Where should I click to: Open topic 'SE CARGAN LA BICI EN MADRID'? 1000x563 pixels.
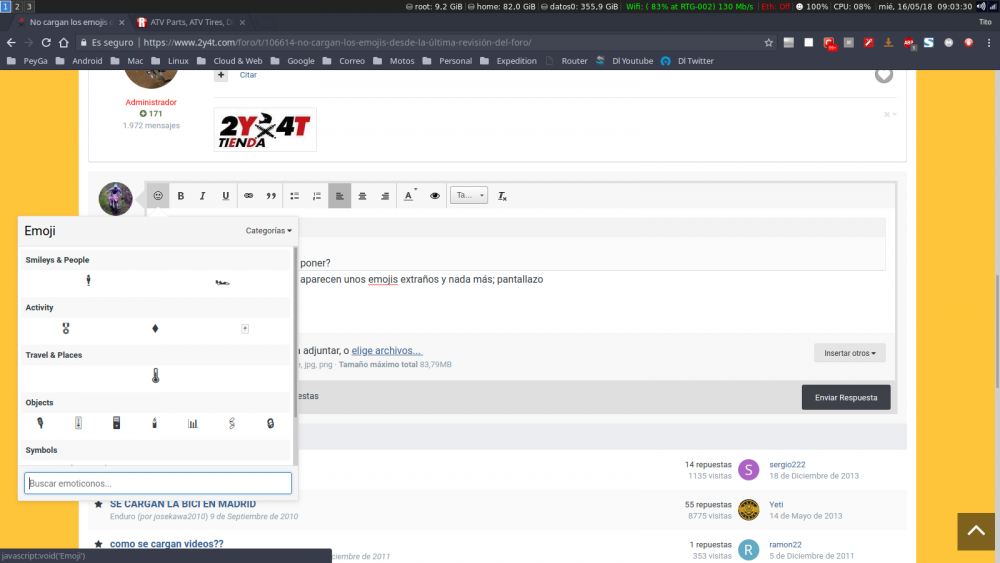pyautogui.click(x=182, y=504)
